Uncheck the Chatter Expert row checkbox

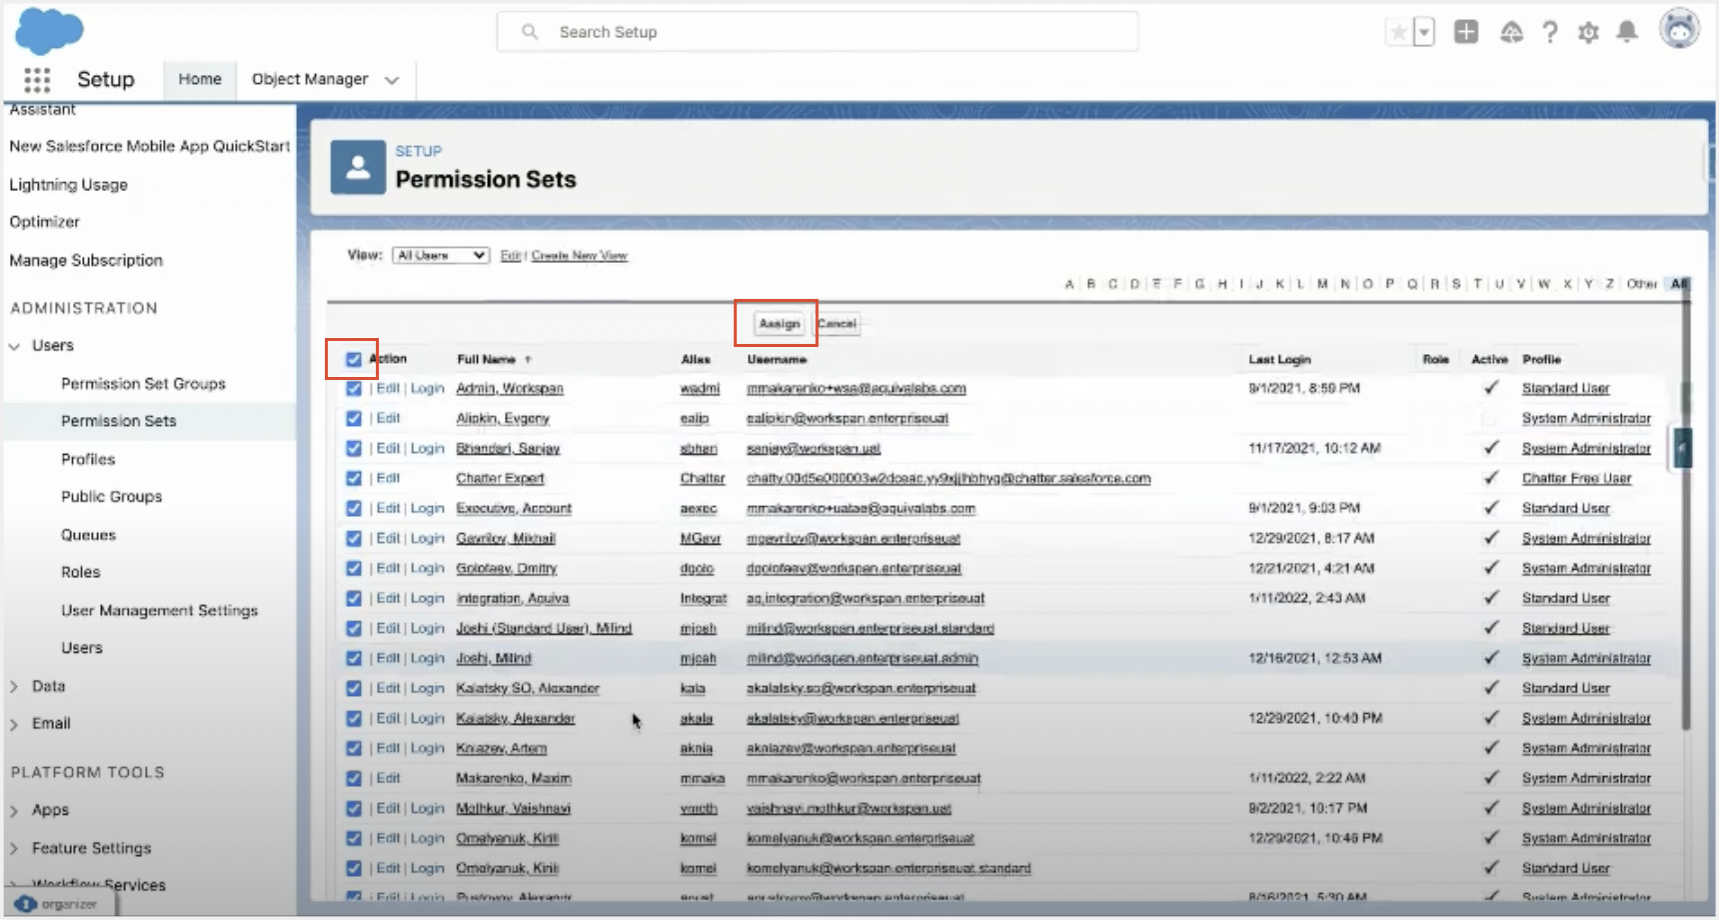[354, 478]
